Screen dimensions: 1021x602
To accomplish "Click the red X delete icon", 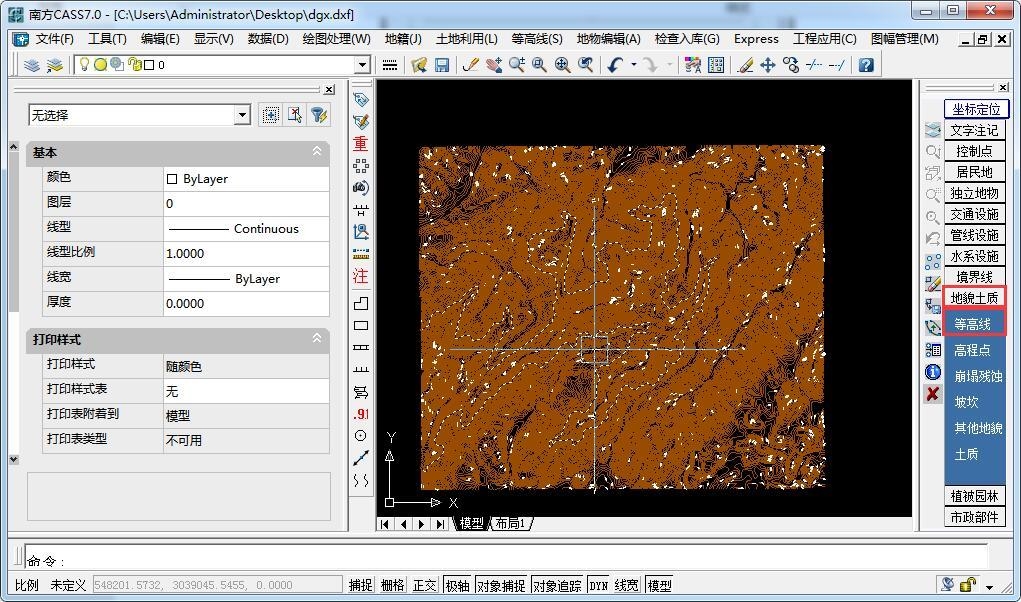I will 933,394.
